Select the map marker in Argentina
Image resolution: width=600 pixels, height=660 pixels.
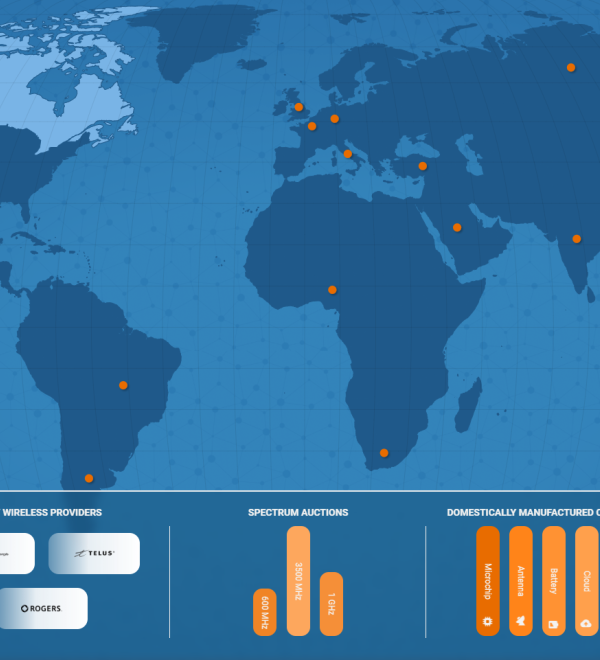(88, 478)
